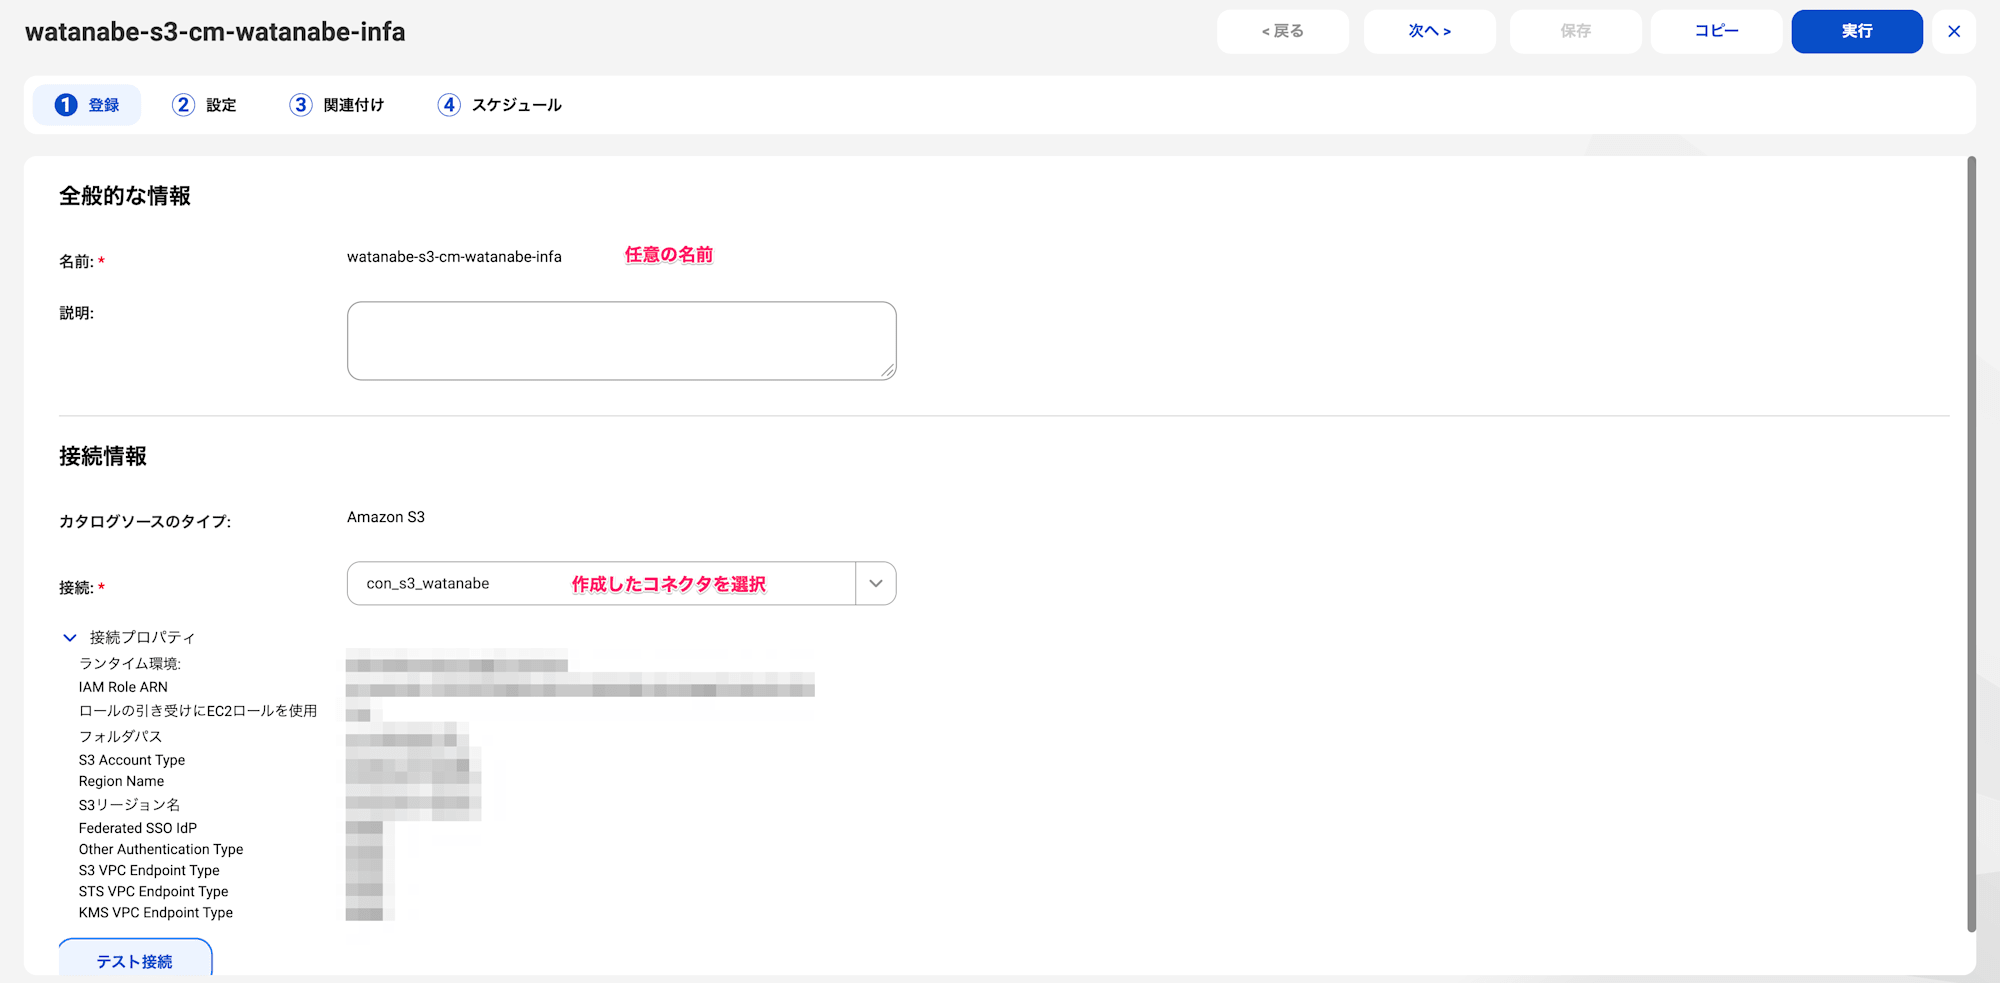Click the Other Authentication Type label
2000x983 pixels.
[161, 849]
